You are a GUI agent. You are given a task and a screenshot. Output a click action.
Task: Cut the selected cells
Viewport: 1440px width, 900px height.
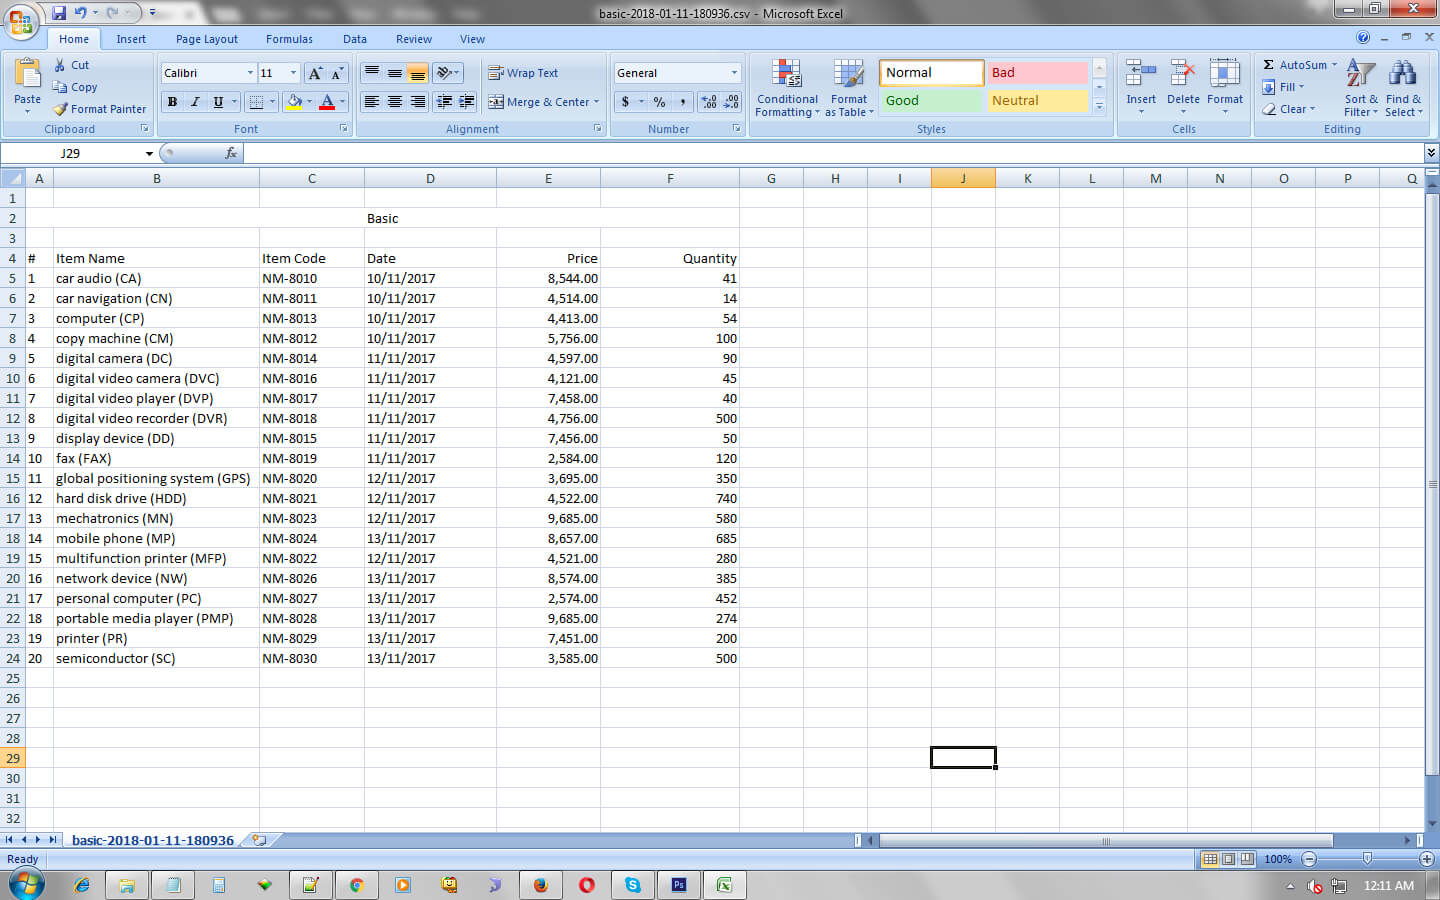71,65
